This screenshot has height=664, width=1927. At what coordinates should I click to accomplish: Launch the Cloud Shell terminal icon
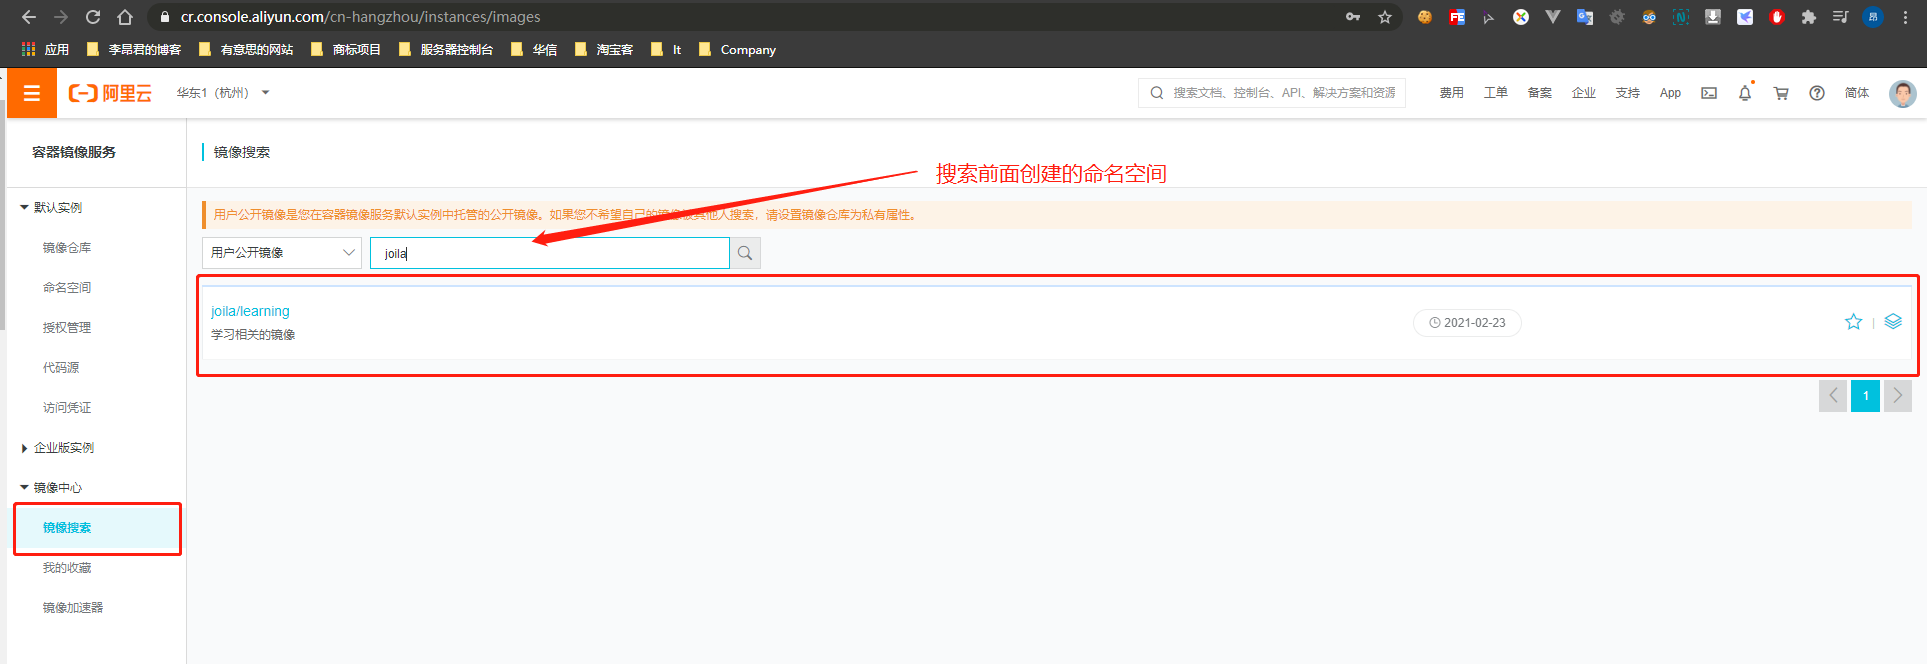[1709, 93]
